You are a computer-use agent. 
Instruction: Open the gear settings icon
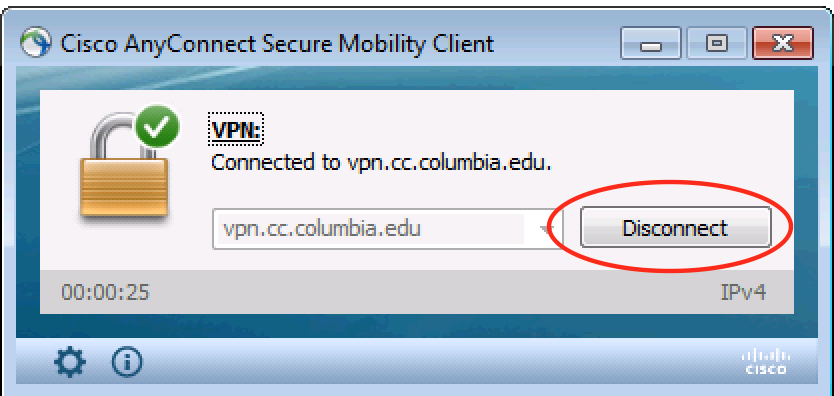click(x=70, y=363)
